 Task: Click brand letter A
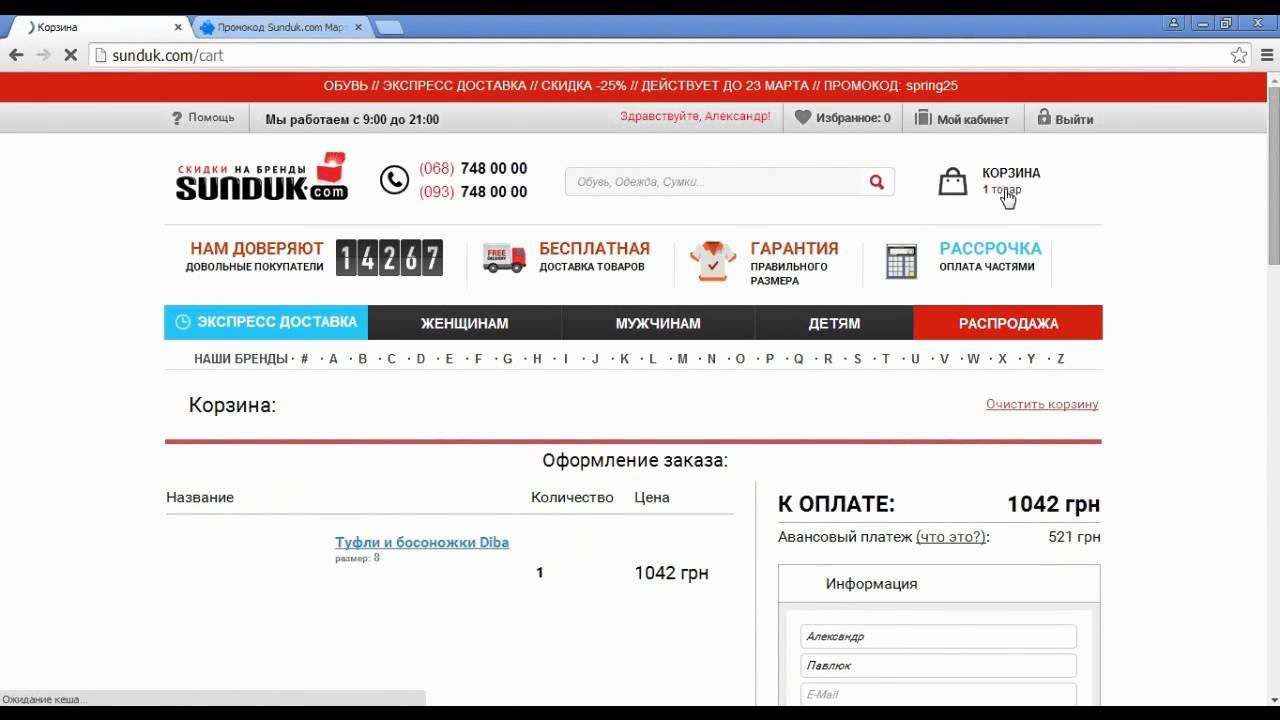[x=334, y=359]
